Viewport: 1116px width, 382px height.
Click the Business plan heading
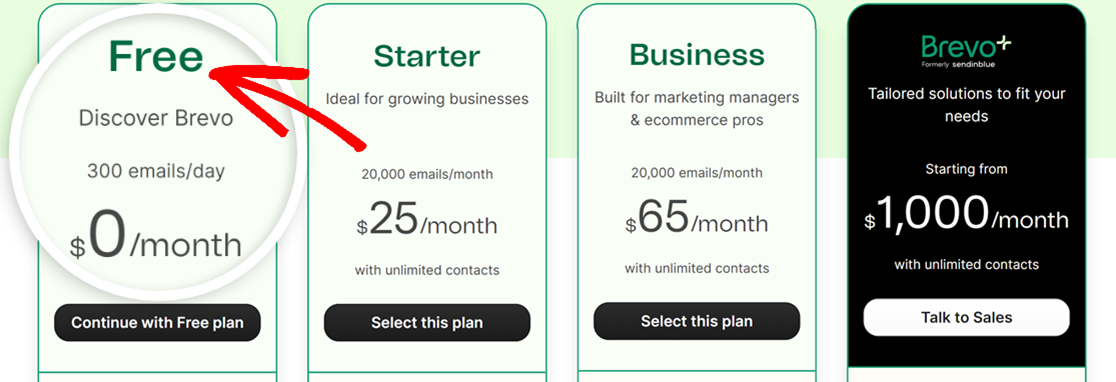[x=697, y=55]
